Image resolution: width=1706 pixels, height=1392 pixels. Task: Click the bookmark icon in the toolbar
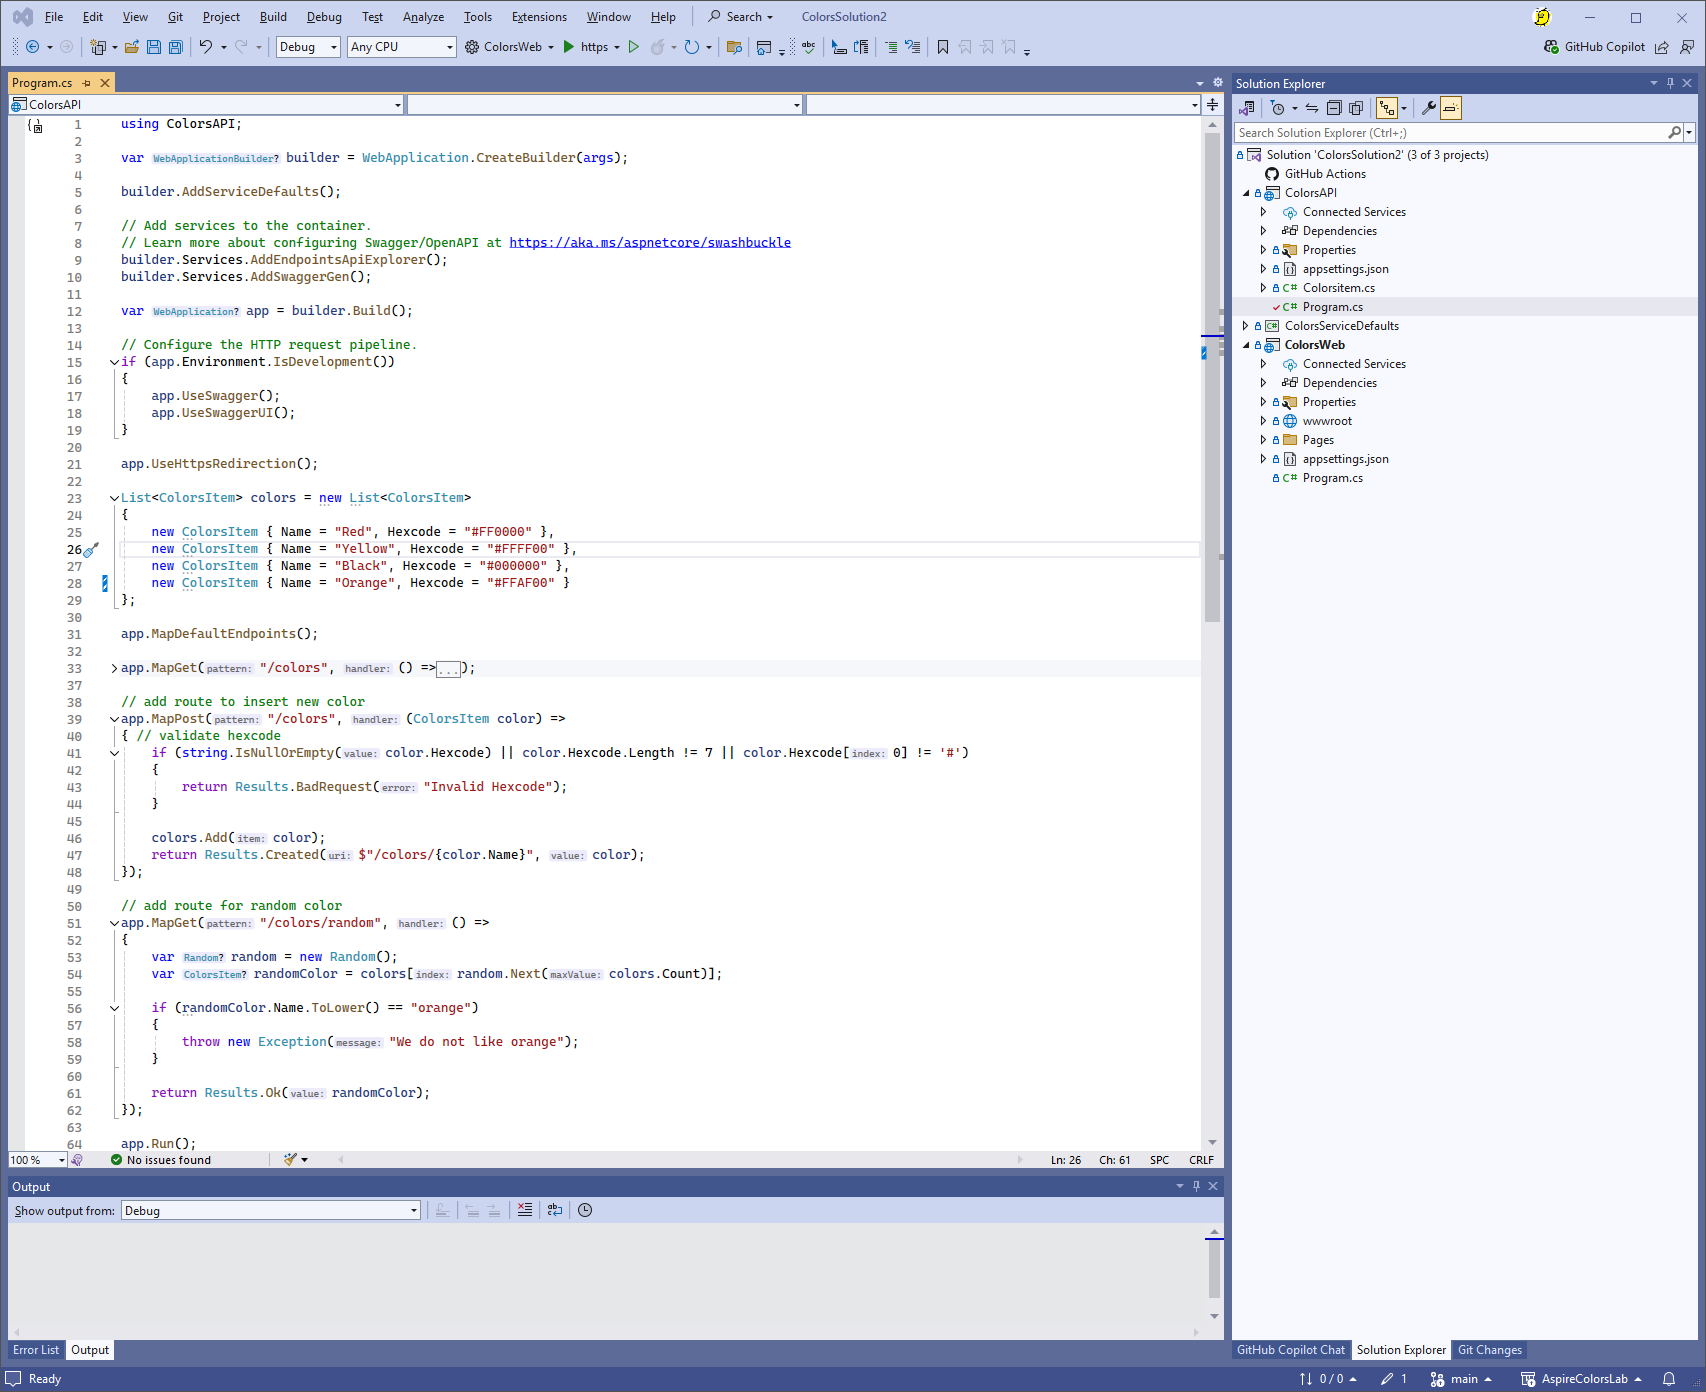tap(942, 47)
